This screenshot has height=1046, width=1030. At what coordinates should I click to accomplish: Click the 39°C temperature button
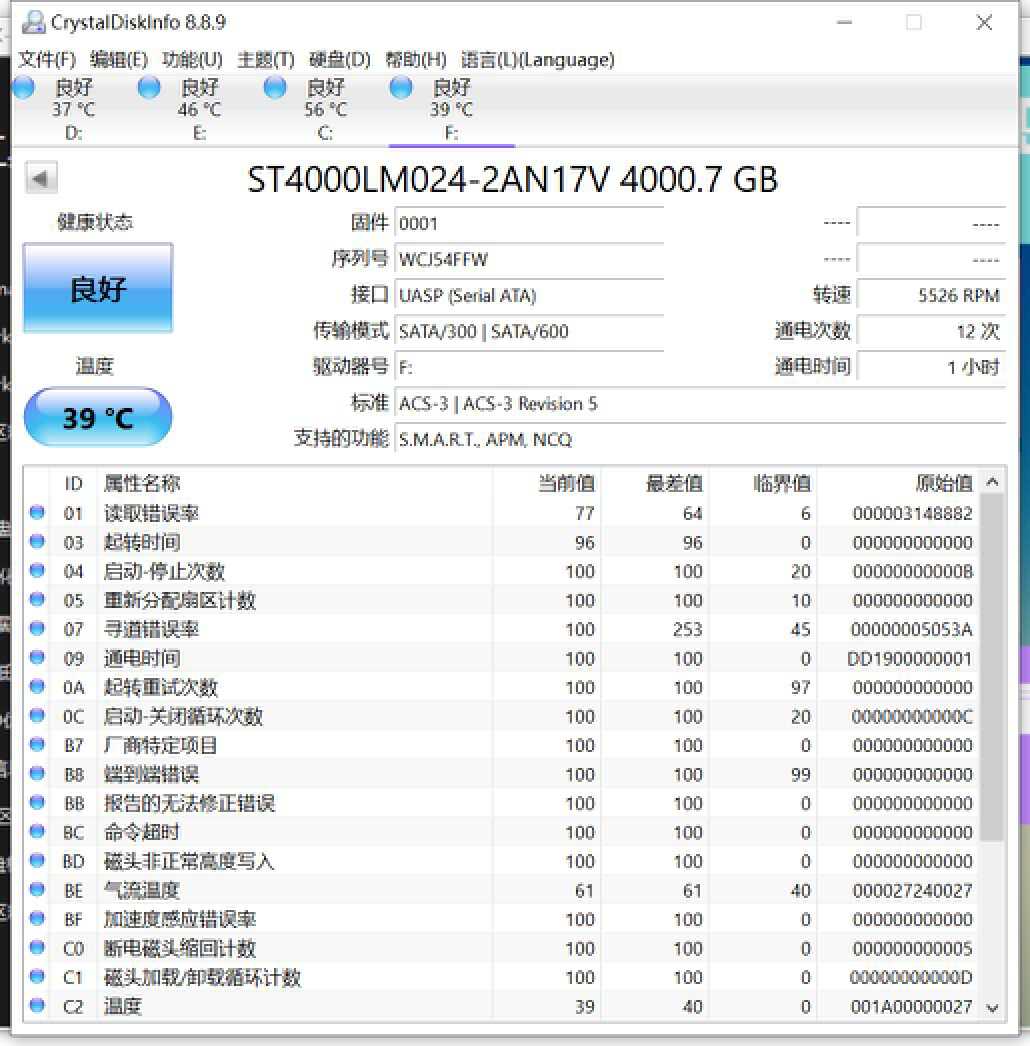(97, 417)
